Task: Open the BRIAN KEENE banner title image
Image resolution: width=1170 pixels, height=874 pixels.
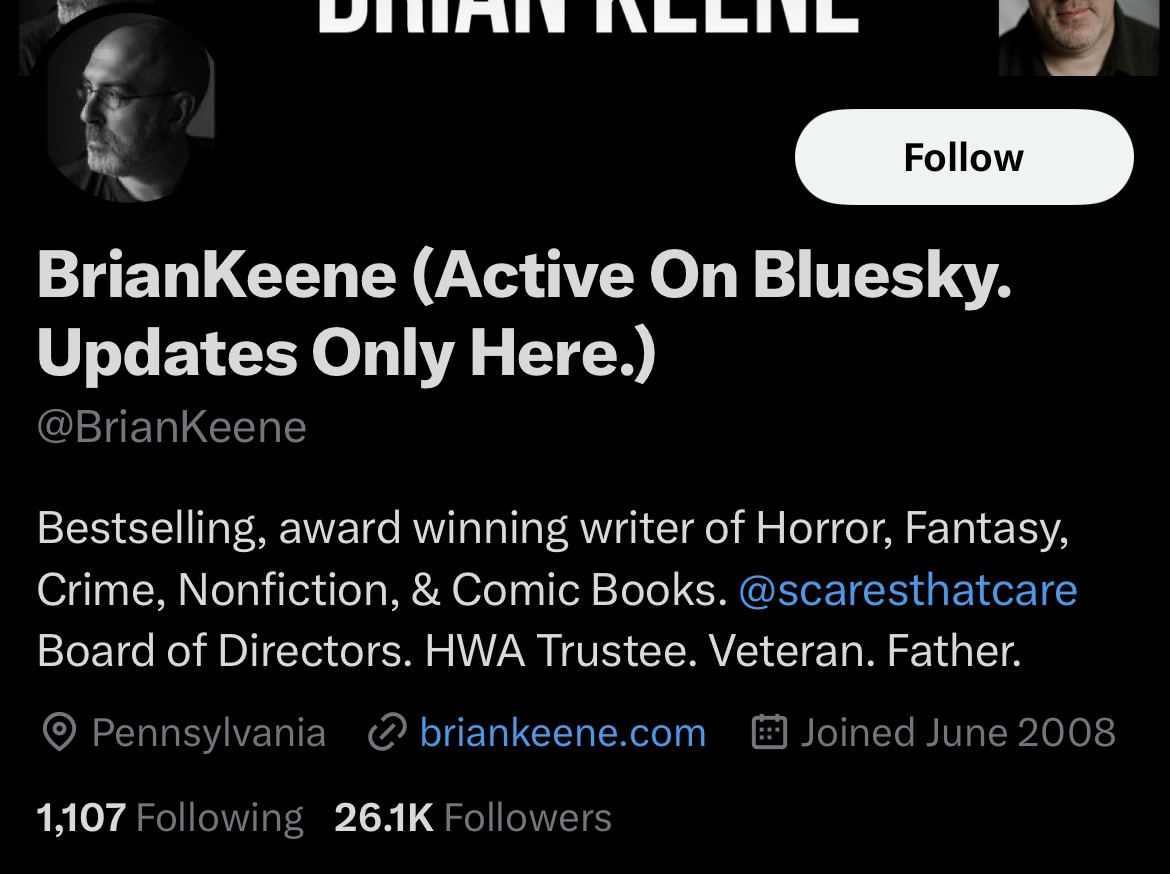Action: point(589,16)
